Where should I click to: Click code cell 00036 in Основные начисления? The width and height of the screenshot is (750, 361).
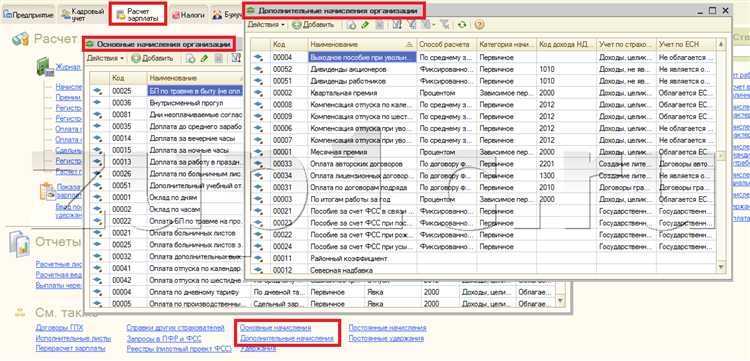pos(127,103)
